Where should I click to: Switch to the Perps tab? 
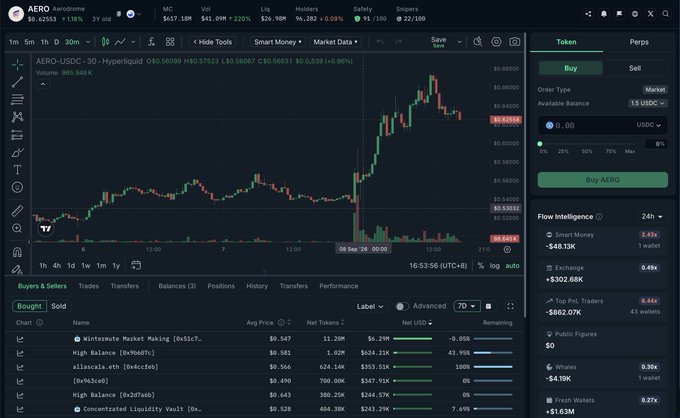pos(639,42)
